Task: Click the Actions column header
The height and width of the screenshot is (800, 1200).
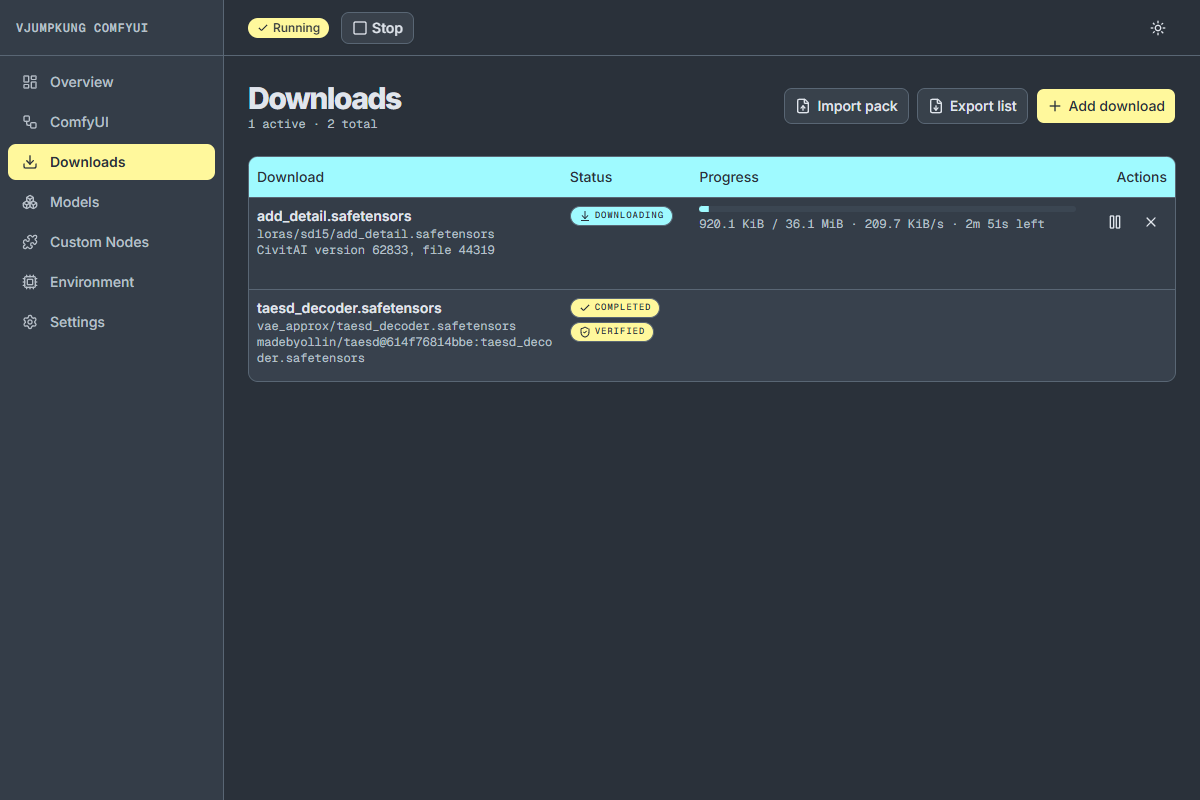Action: pyautogui.click(x=1142, y=177)
